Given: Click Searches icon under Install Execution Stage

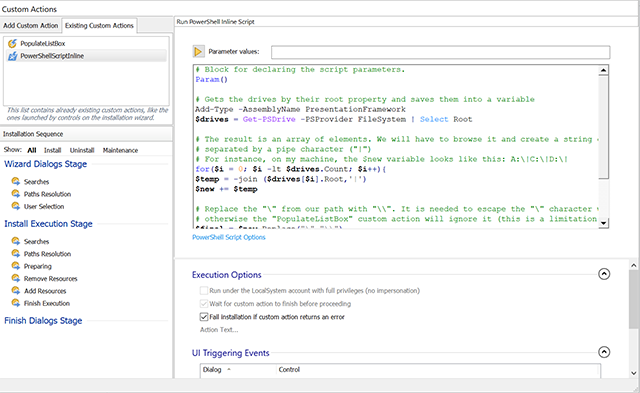Looking at the screenshot, I should (x=16, y=241).
